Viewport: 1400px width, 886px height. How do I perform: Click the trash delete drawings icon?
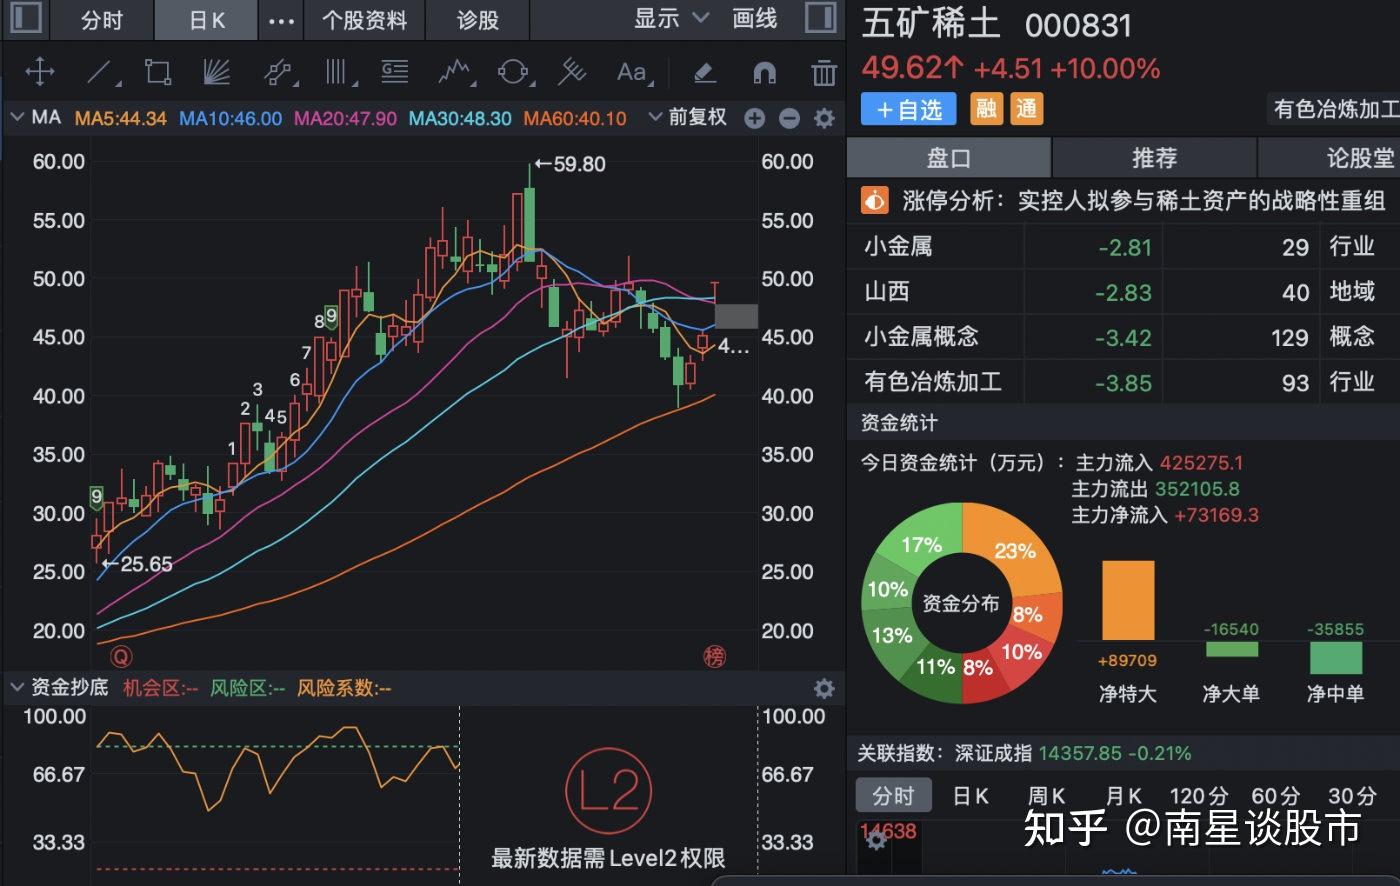pyautogui.click(x=823, y=72)
